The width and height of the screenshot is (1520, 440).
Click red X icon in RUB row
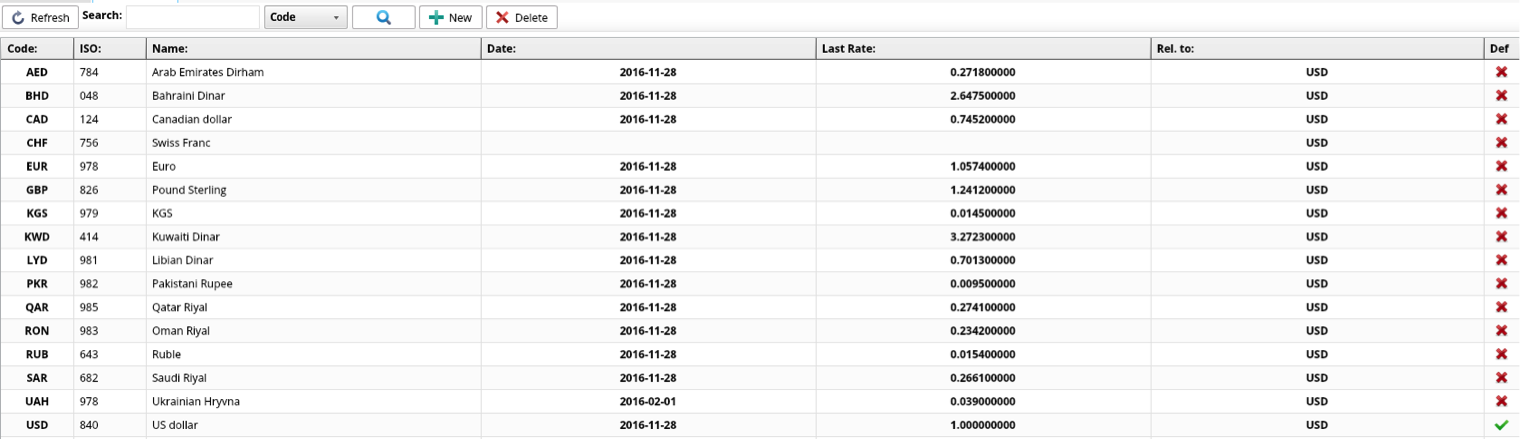pos(1500,354)
